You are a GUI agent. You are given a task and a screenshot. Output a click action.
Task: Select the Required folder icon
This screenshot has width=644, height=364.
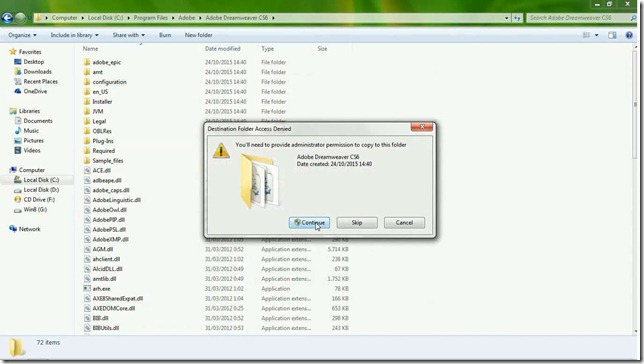click(87, 151)
